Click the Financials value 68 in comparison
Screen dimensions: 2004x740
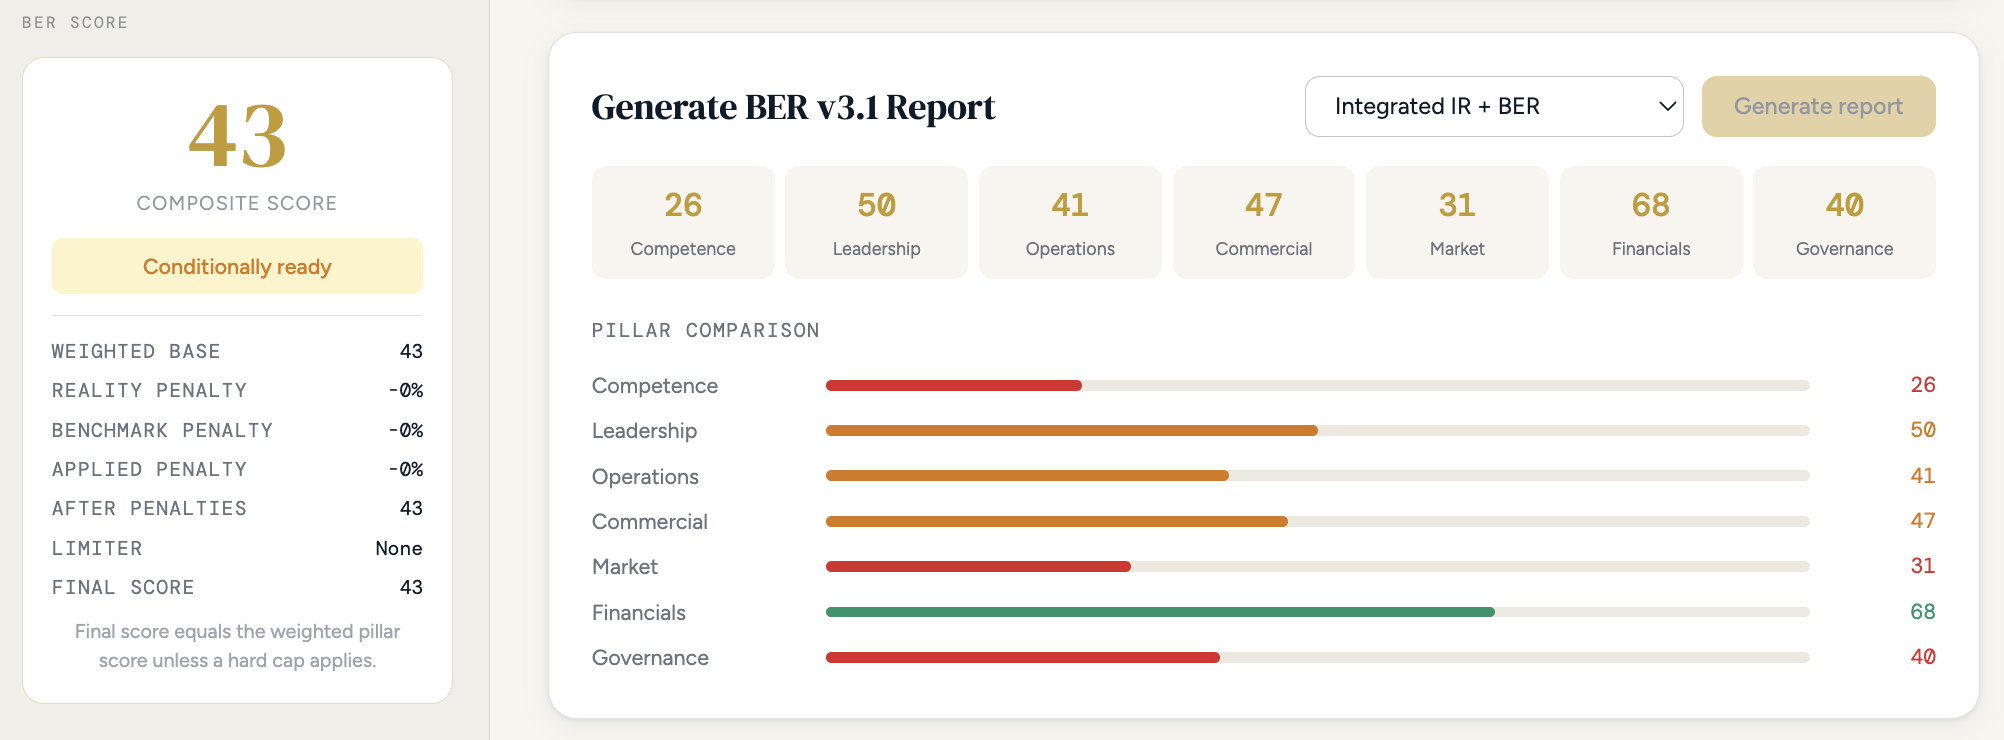1922,611
